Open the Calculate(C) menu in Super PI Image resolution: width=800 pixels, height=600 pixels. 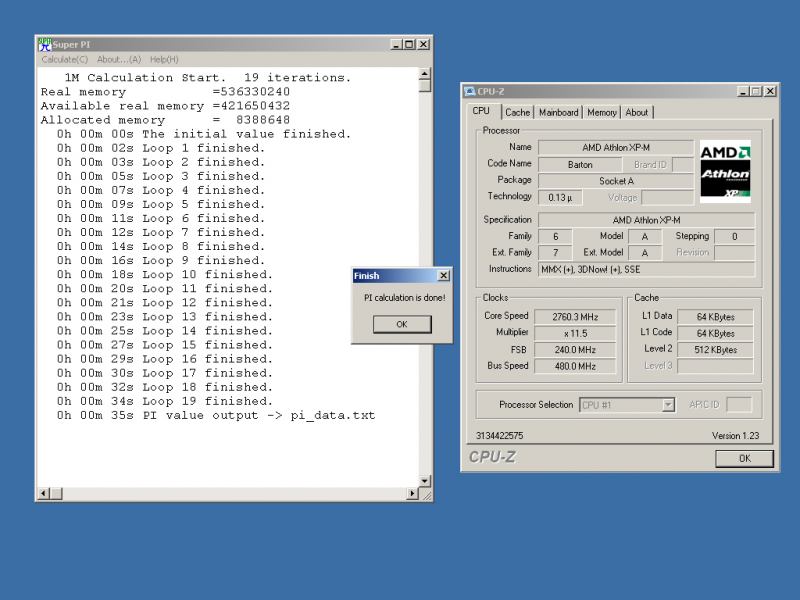(64, 60)
